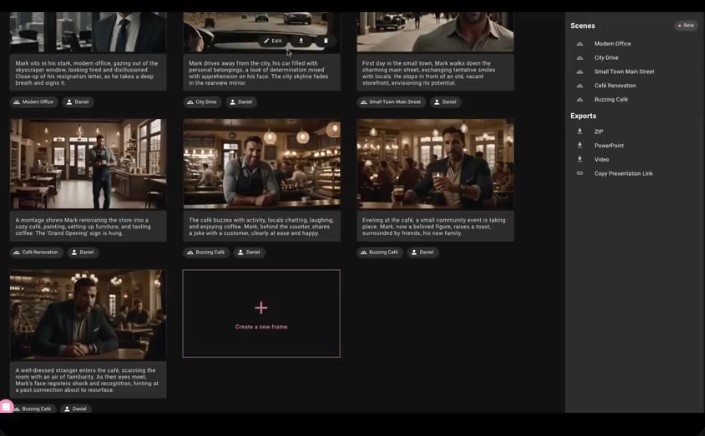
Task: Click Small Town Main Street tag under third frame
Action: 391,102
